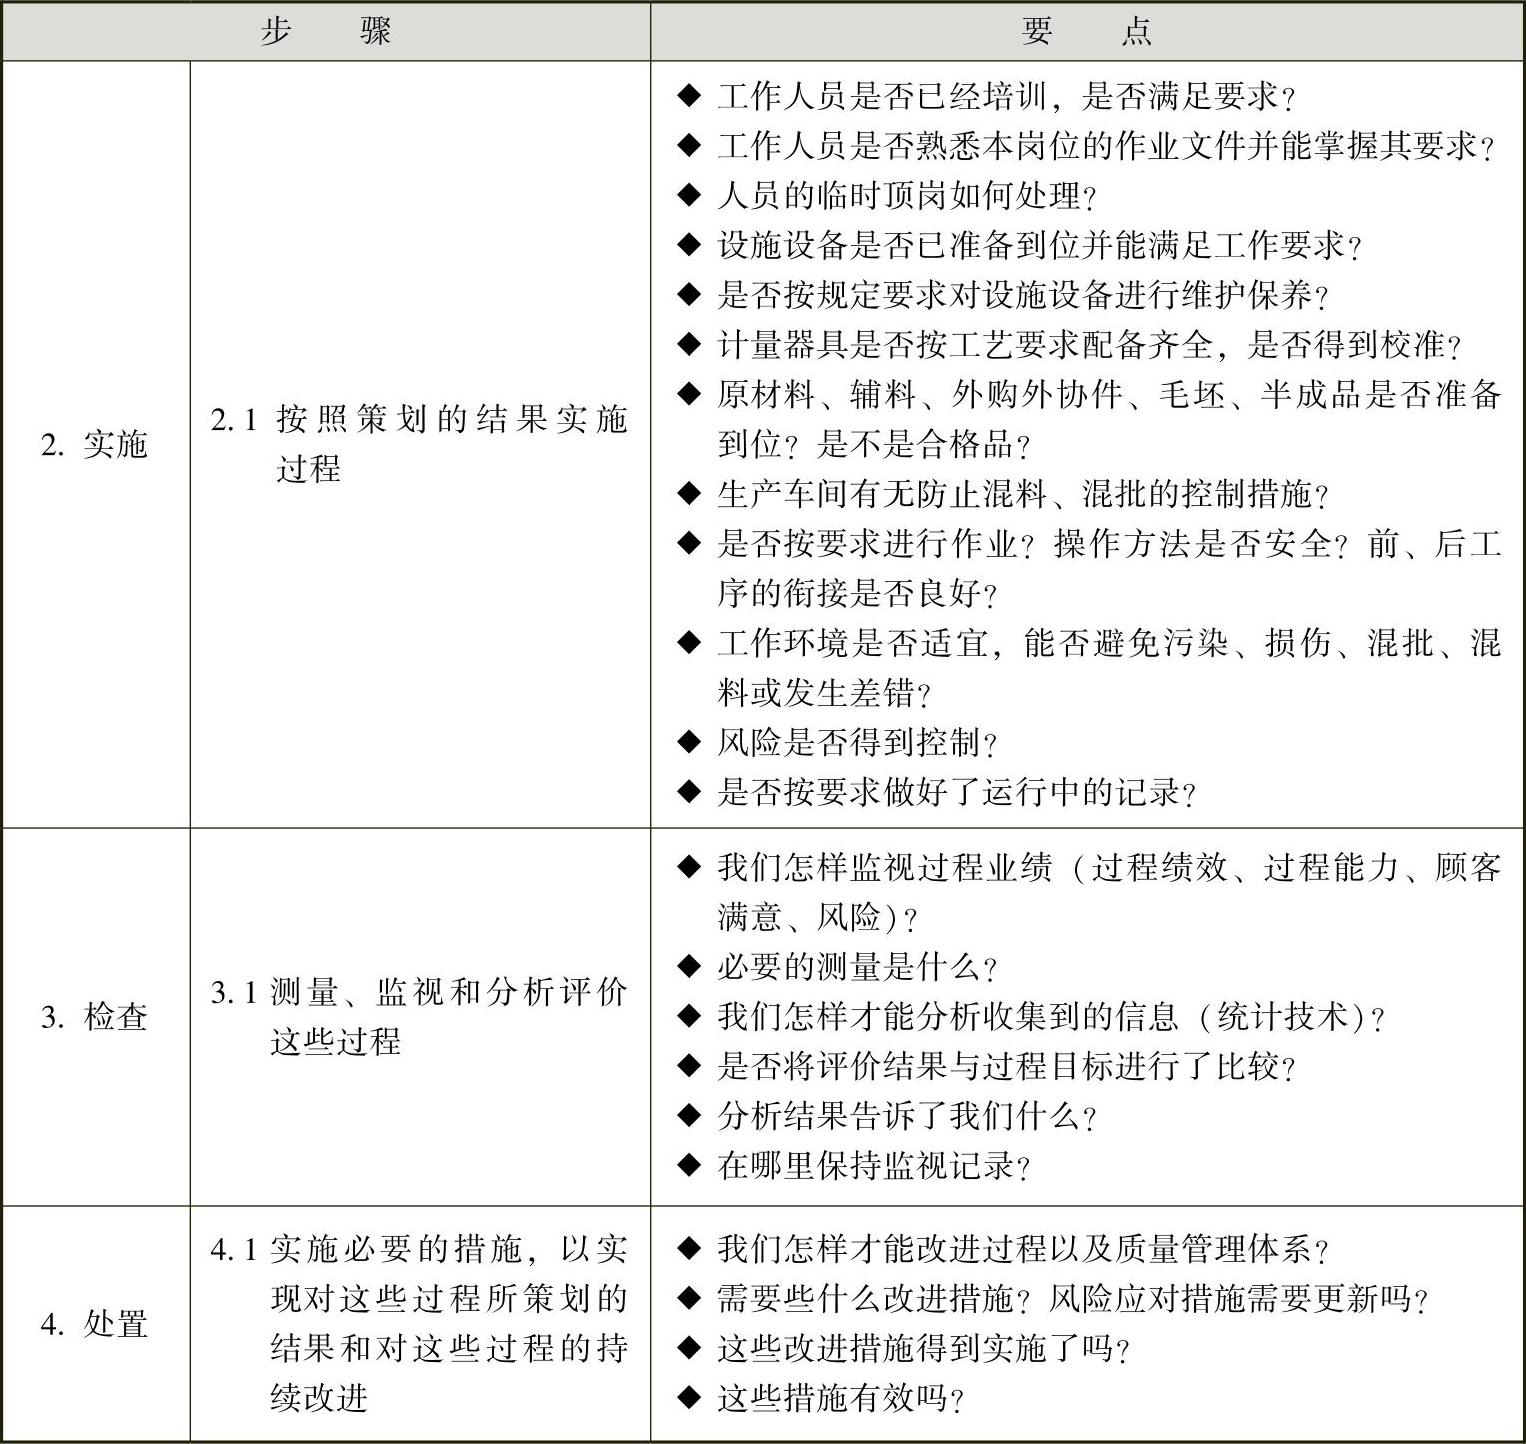The image size is (1526, 1444).
Task: Click the line about 计量器具 calibration
Action: pos(1070,345)
